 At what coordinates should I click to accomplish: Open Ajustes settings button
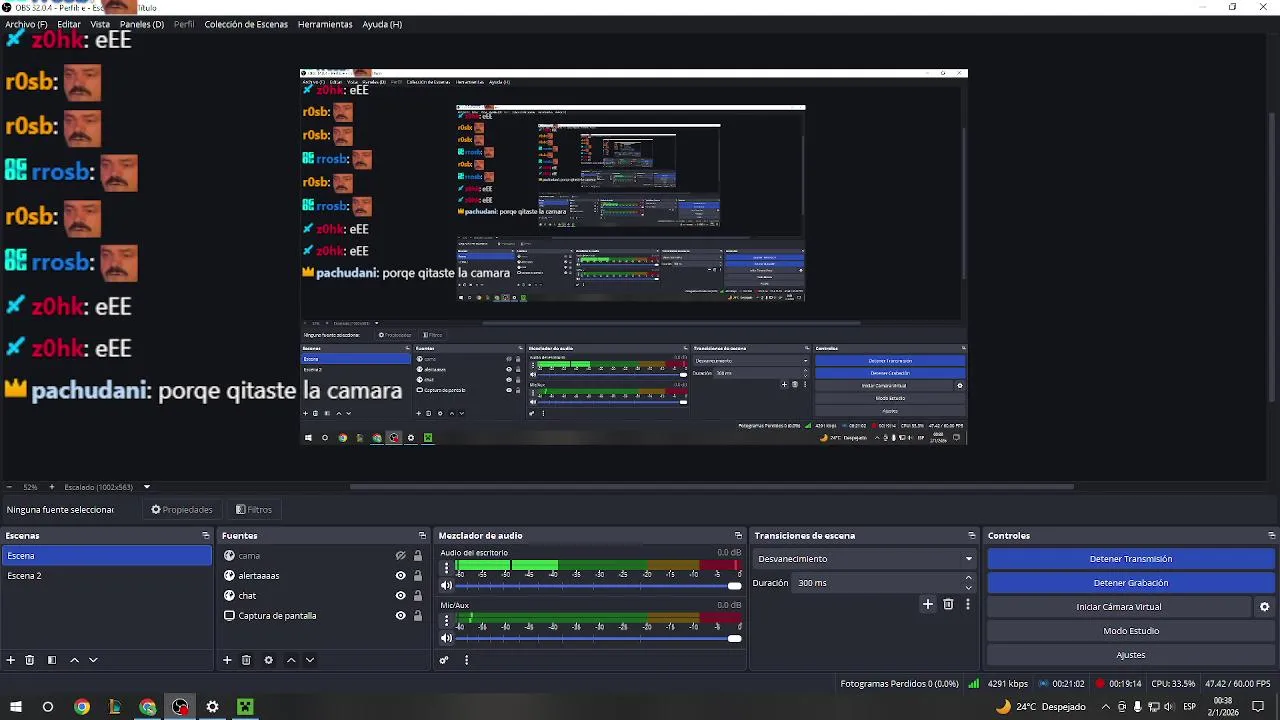click(1131, 655)
